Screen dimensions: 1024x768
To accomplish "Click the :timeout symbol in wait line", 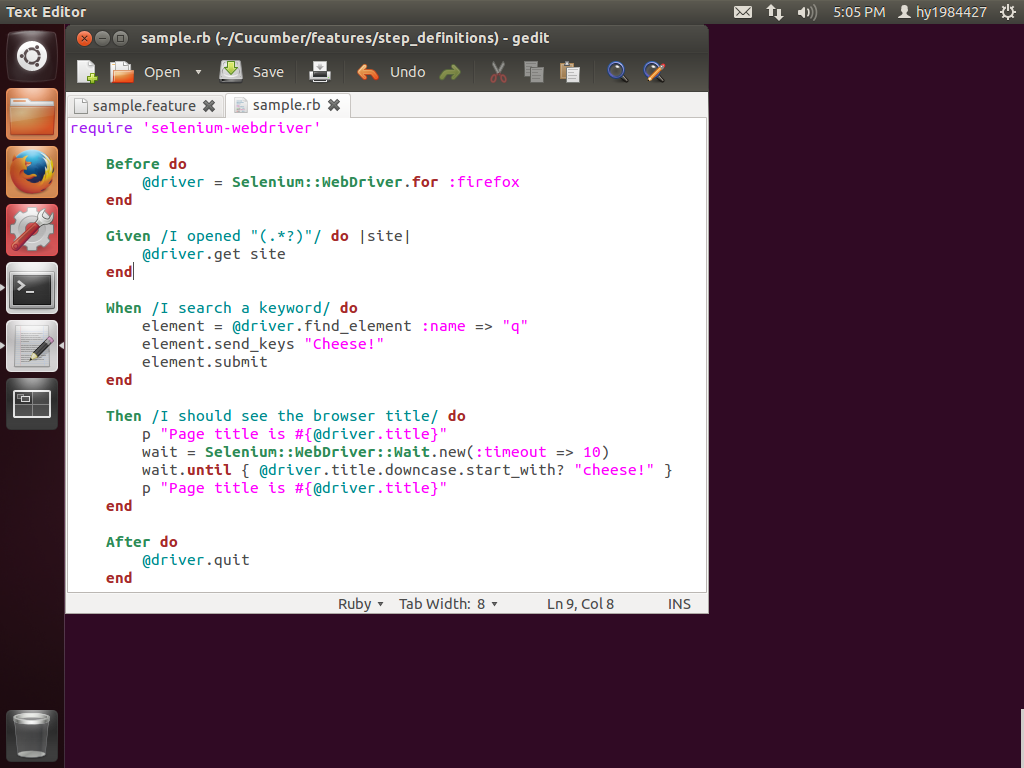I will click(510, 452).
